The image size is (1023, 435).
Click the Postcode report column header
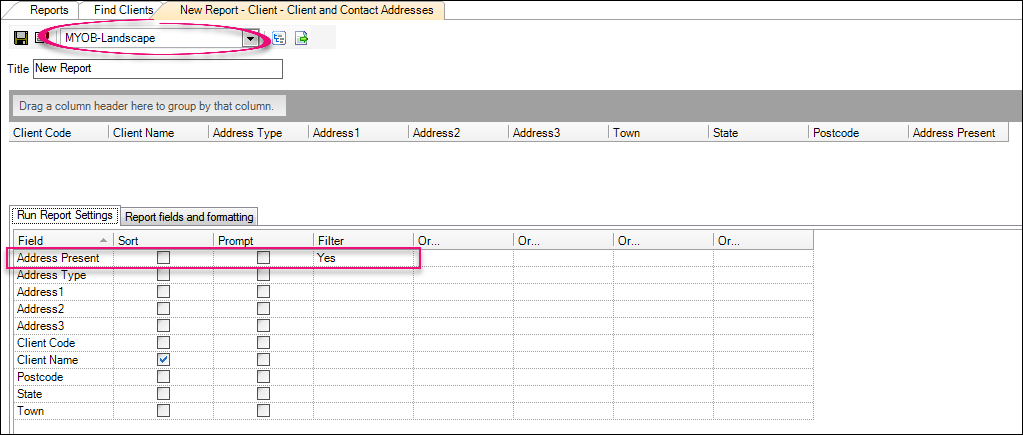pyautogui.click(x=857, y=133)
